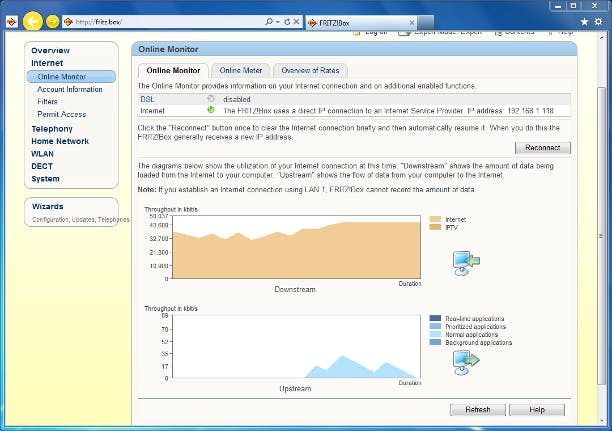Click the Configuration, Updates, Telephones text
This screenshot has width=612, height=431.
[81, 219]
